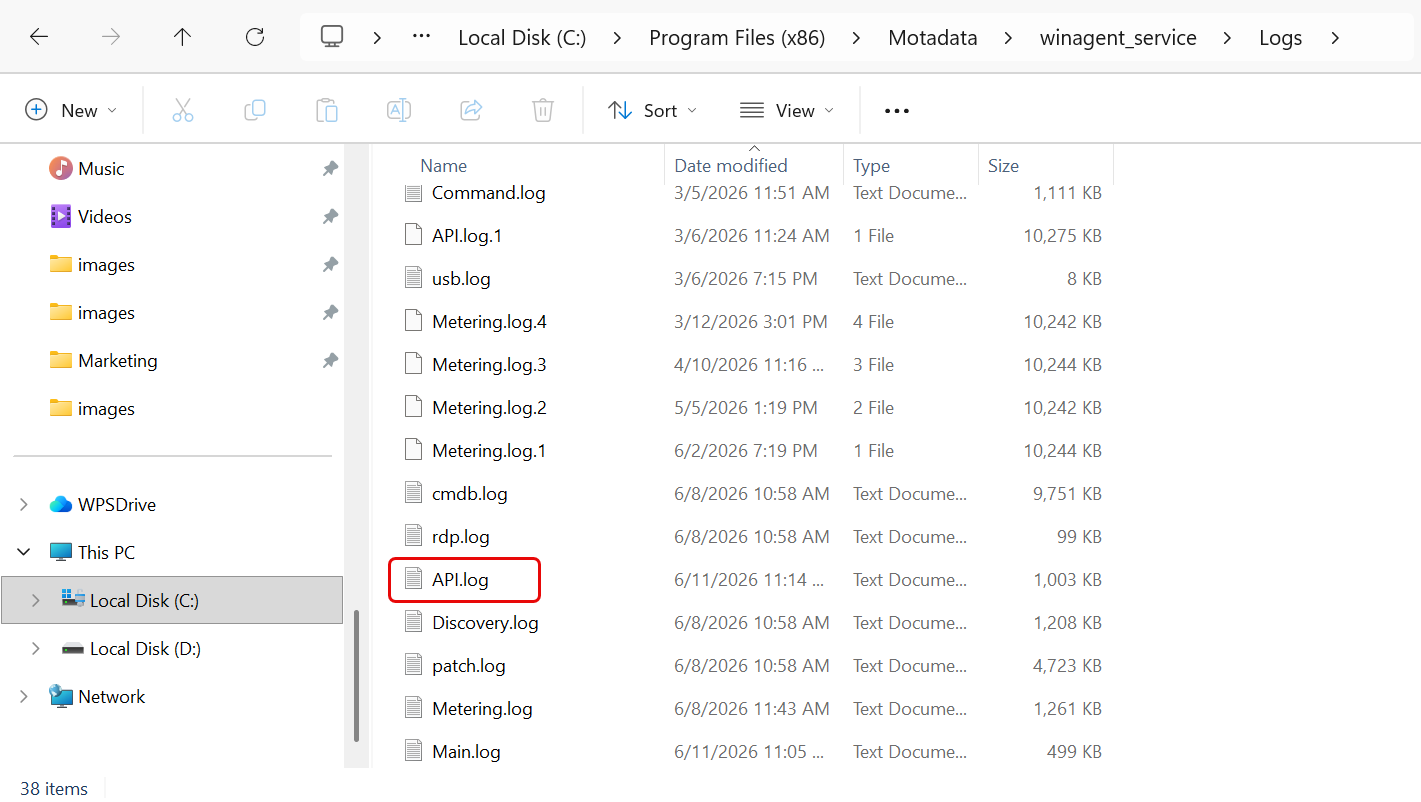Click the Up one level arrow
This screenshot has width=1421, height=802.
pos(182,37)
